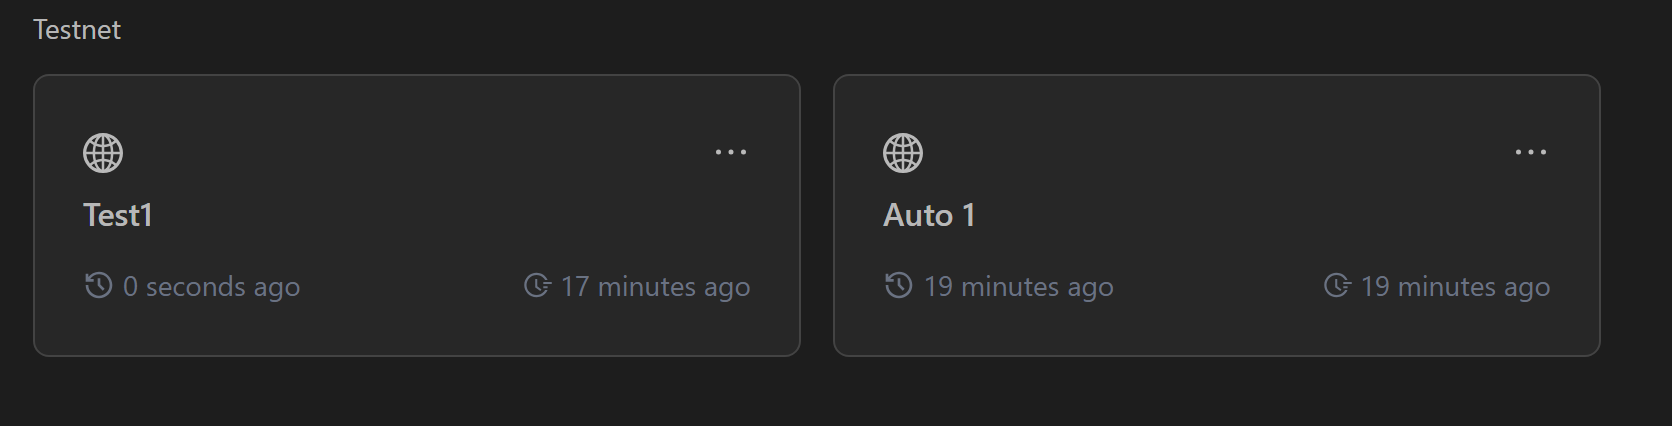Click the globe icon on Auto 1 card
The height and width of the screenshot is (426, 1672).
point(903,153)
